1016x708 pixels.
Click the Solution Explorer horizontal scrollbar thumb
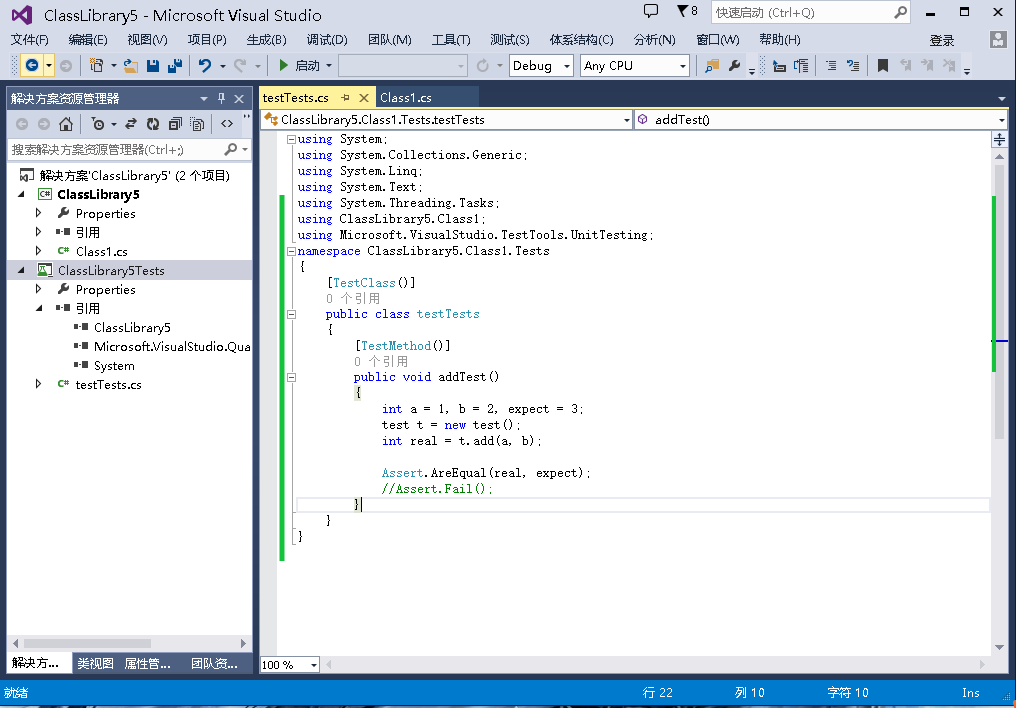[x=87, y=643]
